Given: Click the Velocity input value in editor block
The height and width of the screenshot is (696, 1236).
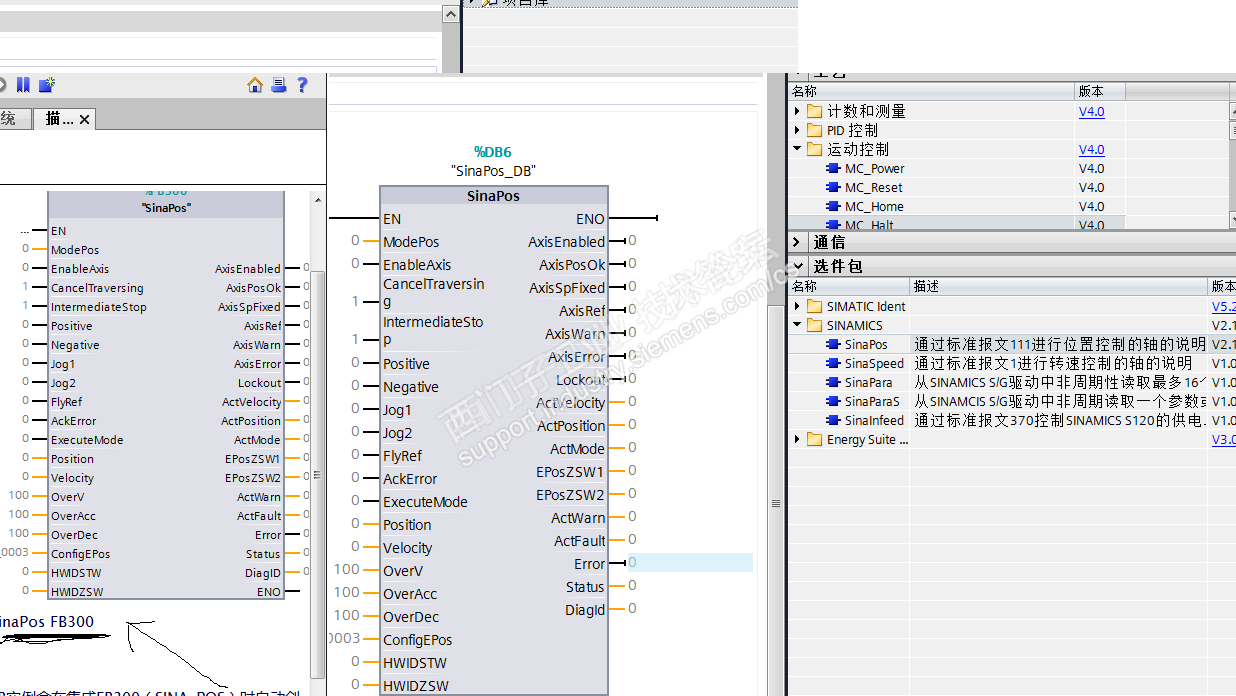Looking at the screenshot, I should 355,547.
